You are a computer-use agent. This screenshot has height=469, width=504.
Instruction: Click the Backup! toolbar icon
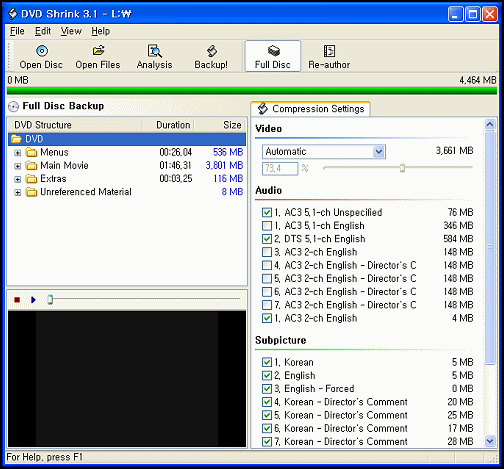coord(212,51)
